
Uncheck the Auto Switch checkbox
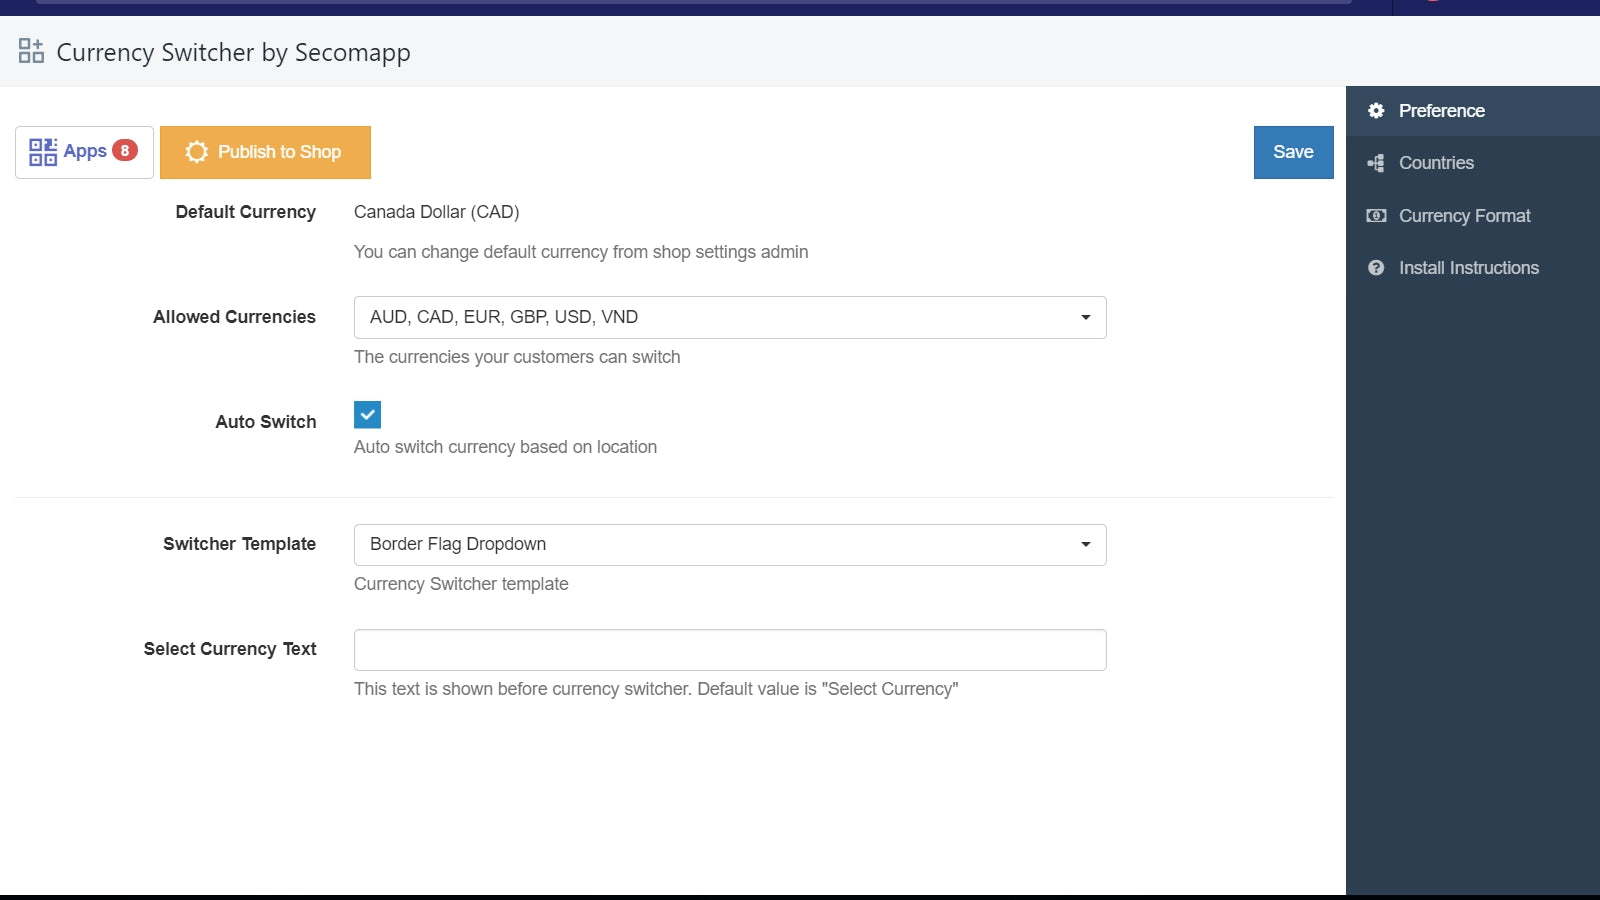[367, 414]
